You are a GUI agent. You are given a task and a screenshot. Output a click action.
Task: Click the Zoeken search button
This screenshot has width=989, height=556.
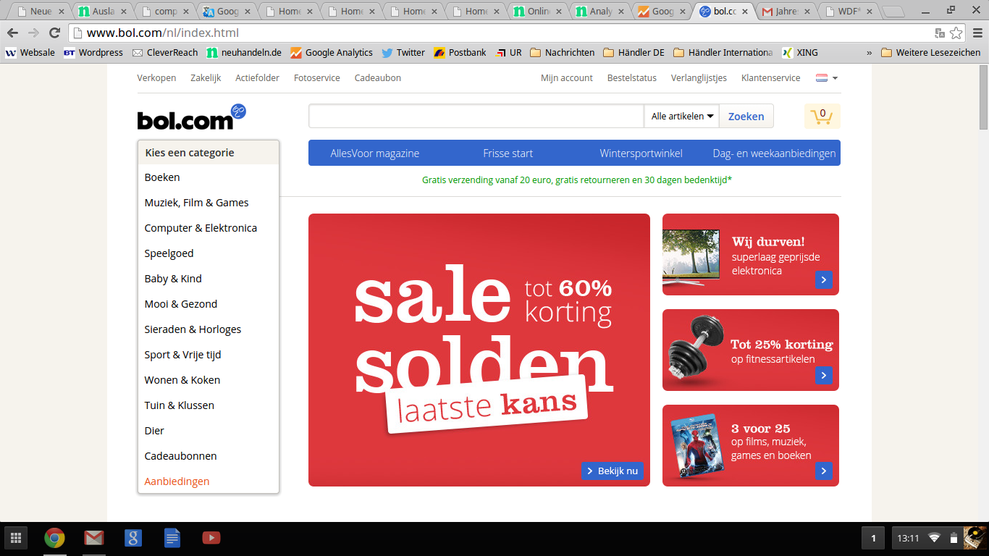tap(746, 116)
